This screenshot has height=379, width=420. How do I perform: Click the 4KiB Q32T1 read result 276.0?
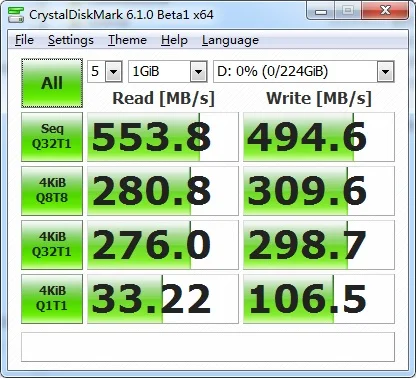pos(163,245)
